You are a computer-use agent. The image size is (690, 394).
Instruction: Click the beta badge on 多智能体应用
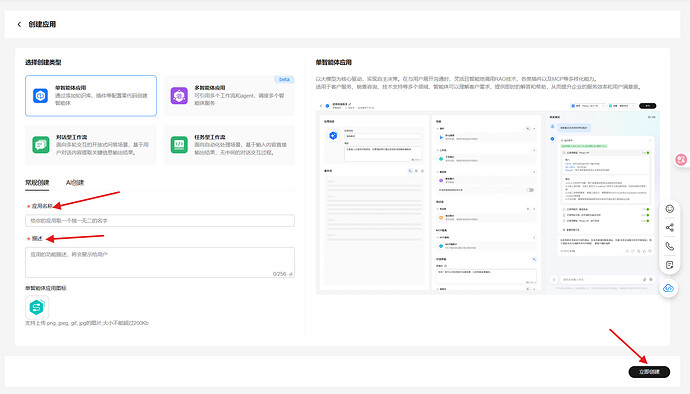pyautogui.click(x=284, y=79)
